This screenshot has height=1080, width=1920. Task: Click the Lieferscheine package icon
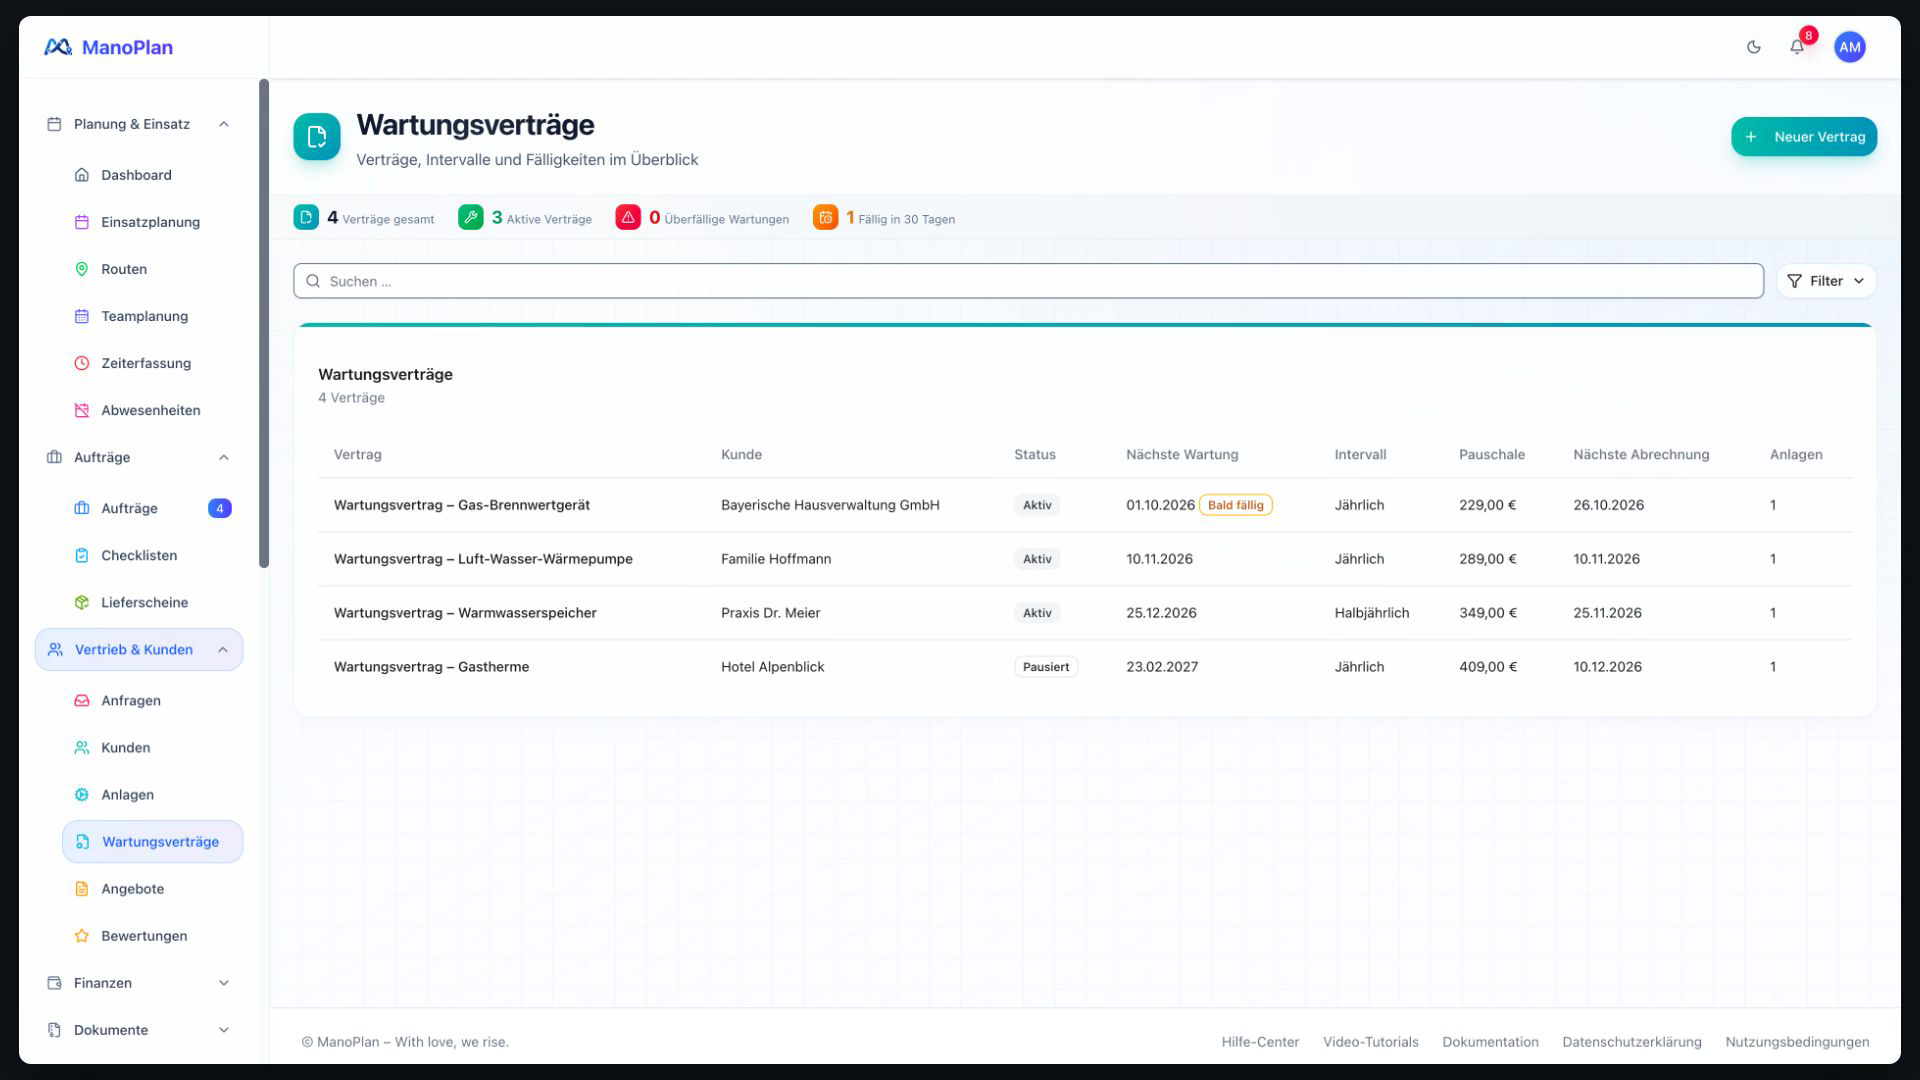coord(82,602)
